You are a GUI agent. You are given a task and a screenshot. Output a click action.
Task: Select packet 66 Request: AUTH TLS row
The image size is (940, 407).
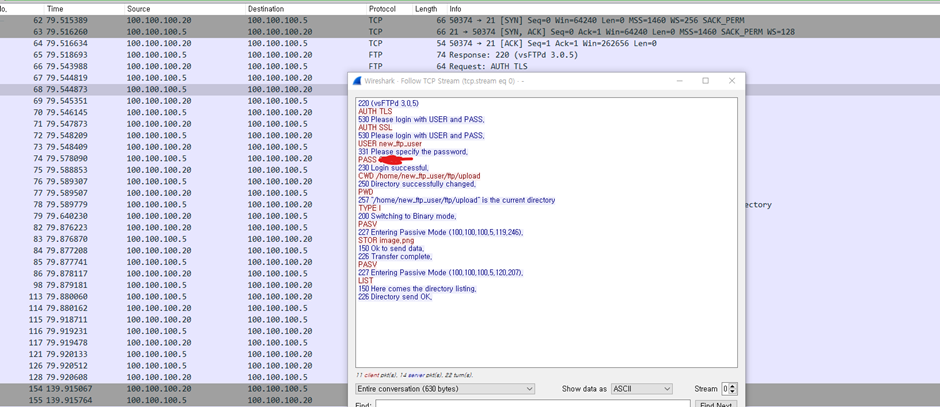[x=470, y=66]
